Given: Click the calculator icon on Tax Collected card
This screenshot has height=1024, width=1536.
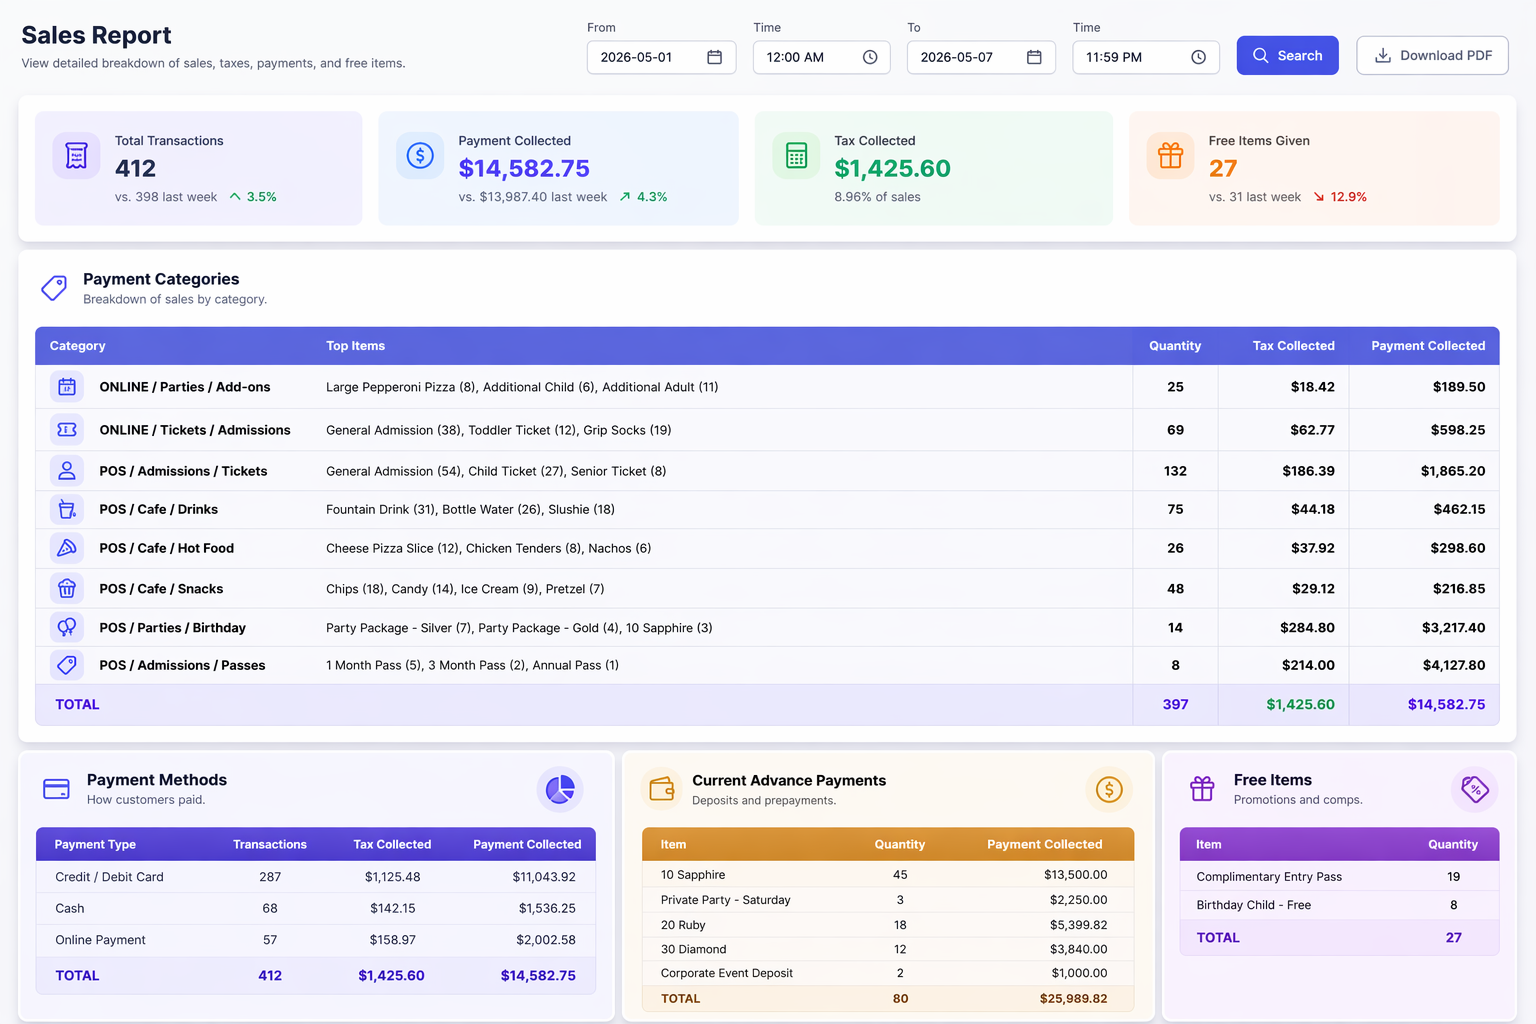Looking at the screenshot, I should [x=795, y=155].
